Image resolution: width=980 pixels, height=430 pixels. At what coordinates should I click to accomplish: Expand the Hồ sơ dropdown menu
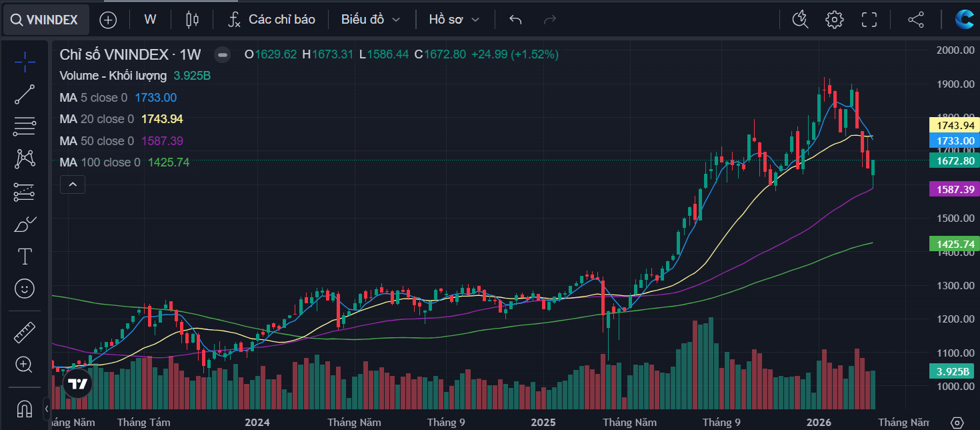454,19
